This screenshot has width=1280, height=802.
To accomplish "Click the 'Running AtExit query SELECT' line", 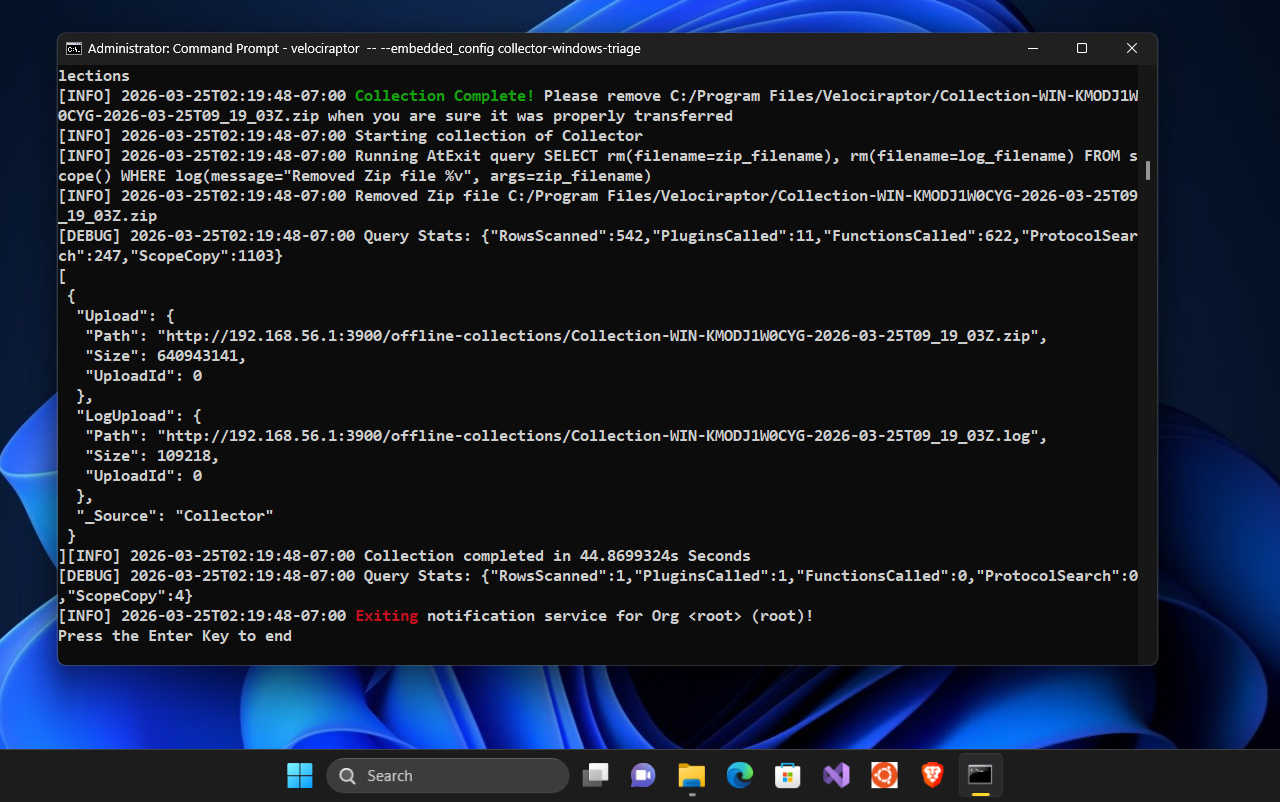I will 598,166.
